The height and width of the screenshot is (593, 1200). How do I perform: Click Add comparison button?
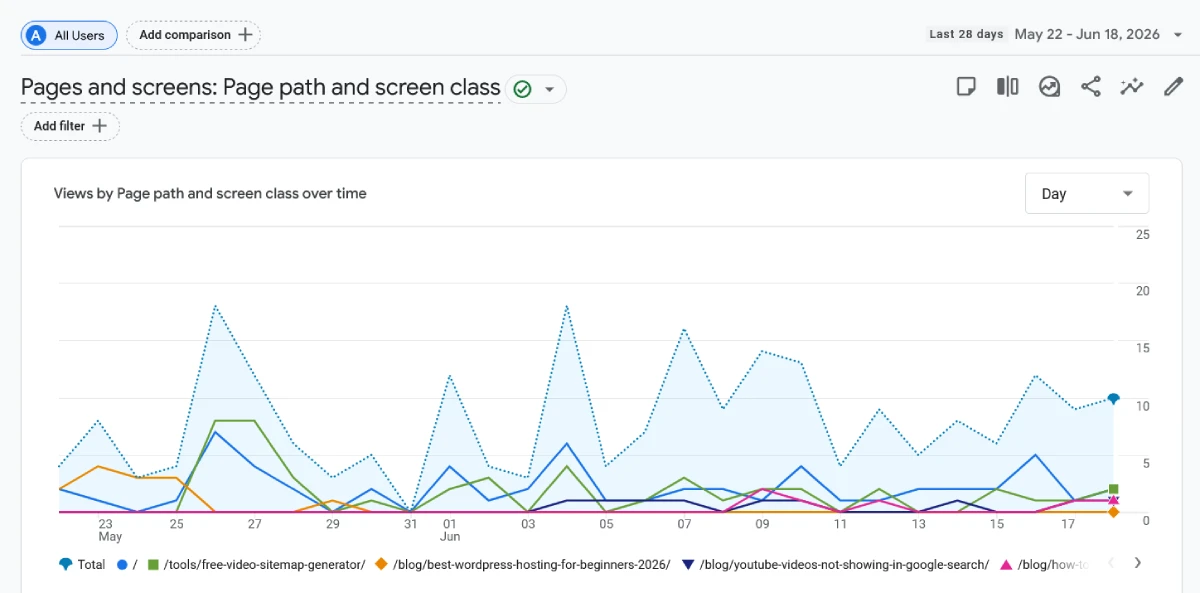click(193, 35)
